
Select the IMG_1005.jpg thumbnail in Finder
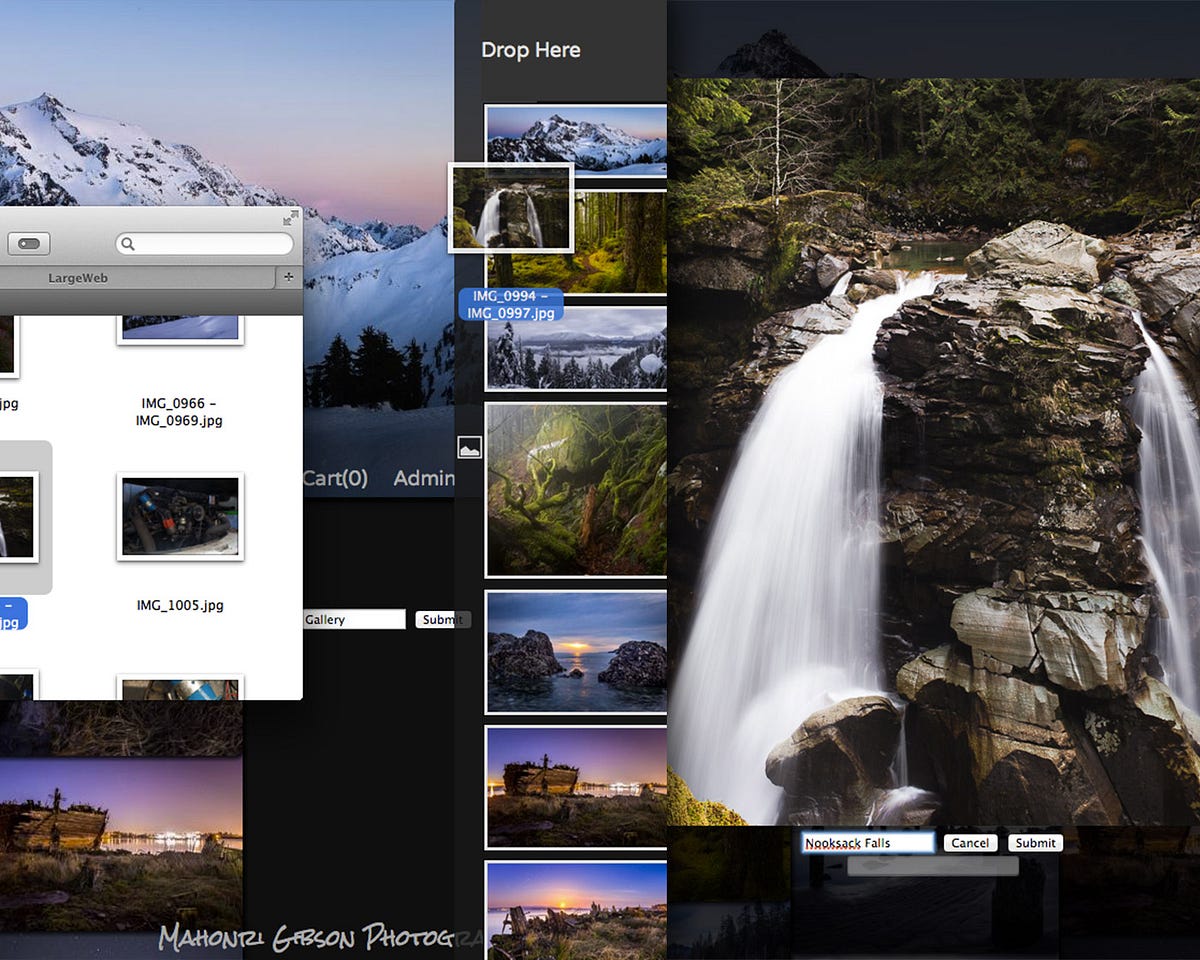click(179, 516)
